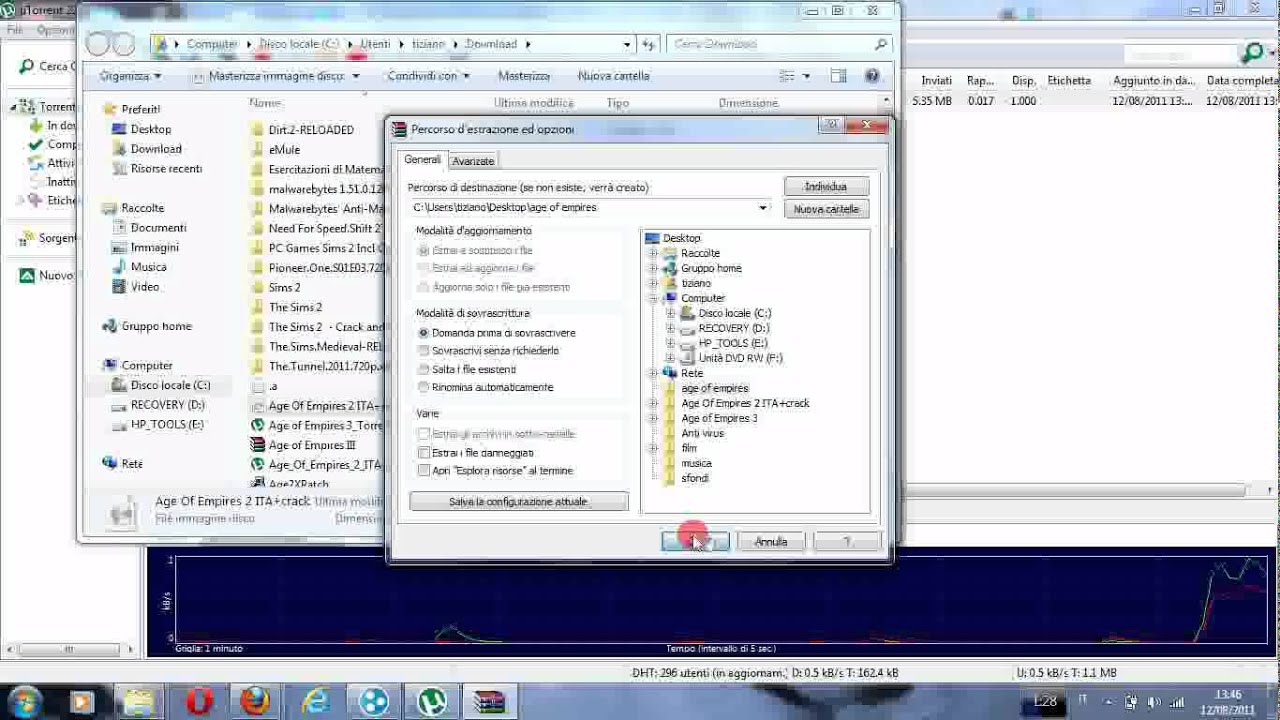
Task: Select musica folder in extraction tree
Action: (x=696, y=463)
